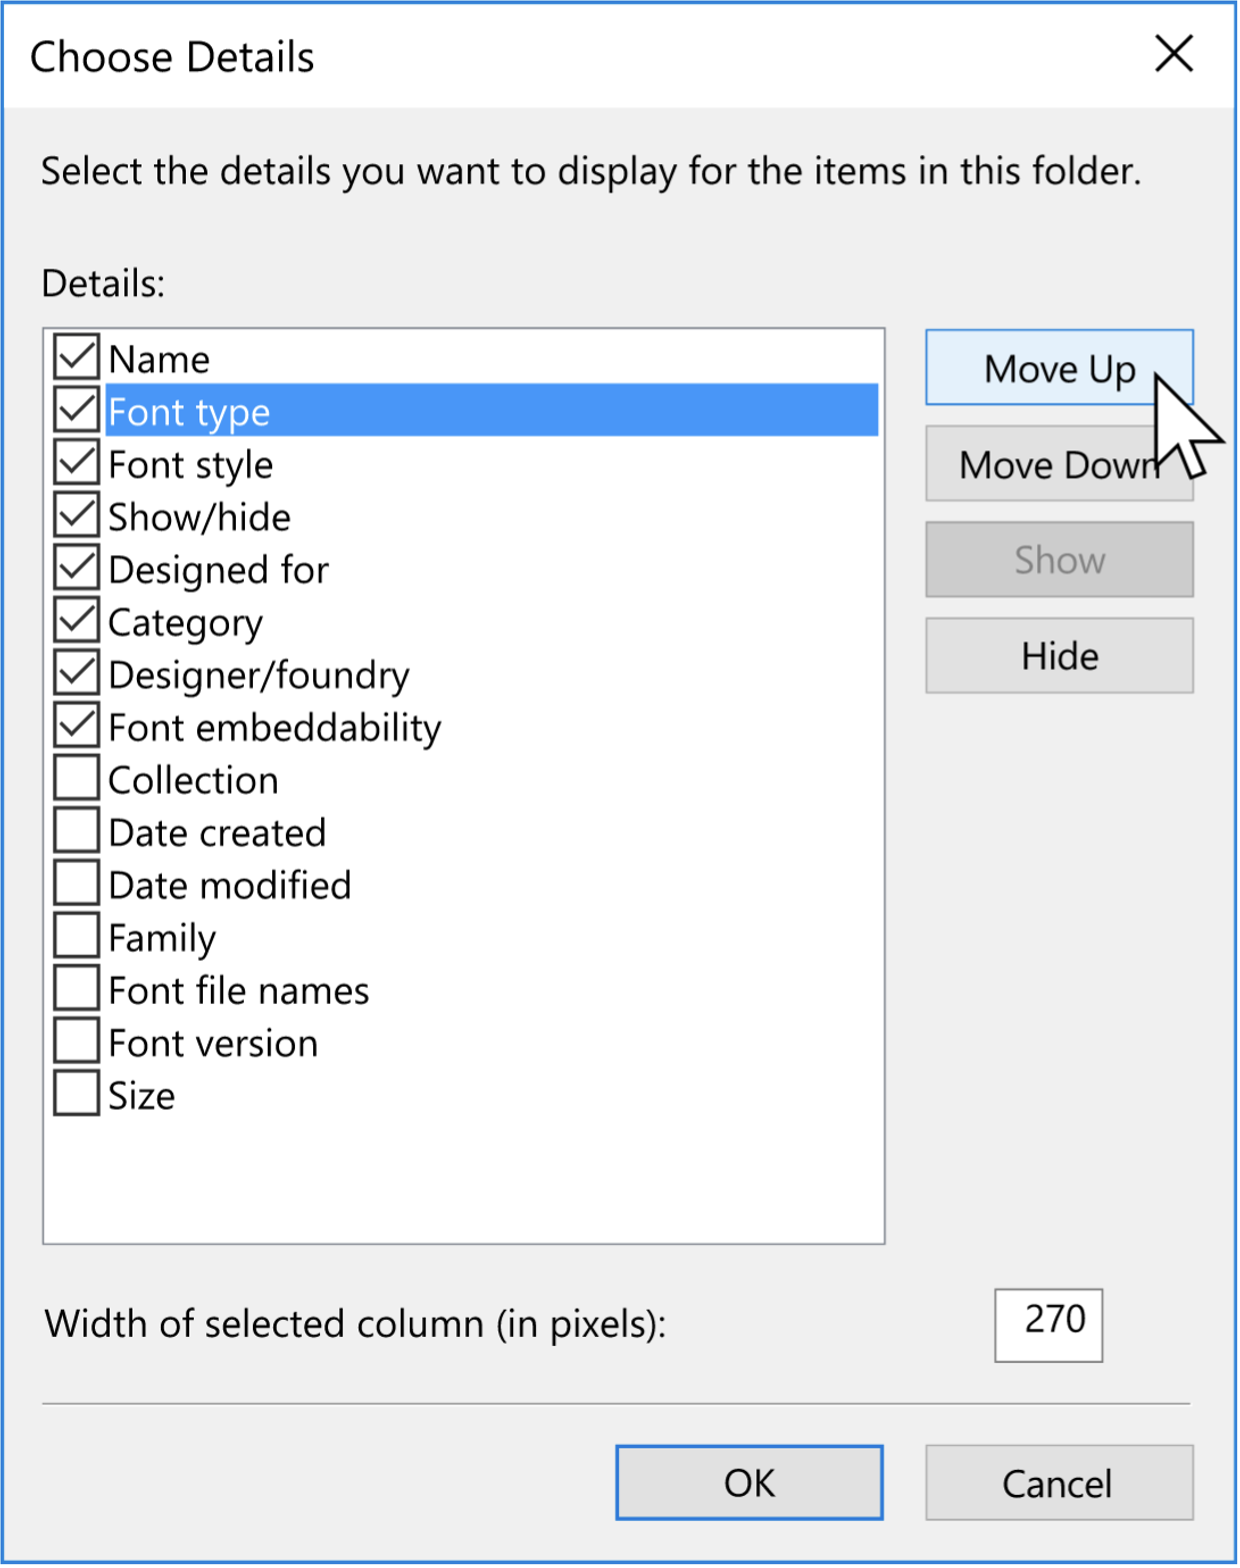This screenshot has width=1240, height=1568.
Task: Disable the Font type checkbox
Action: [x=75, y=410]
